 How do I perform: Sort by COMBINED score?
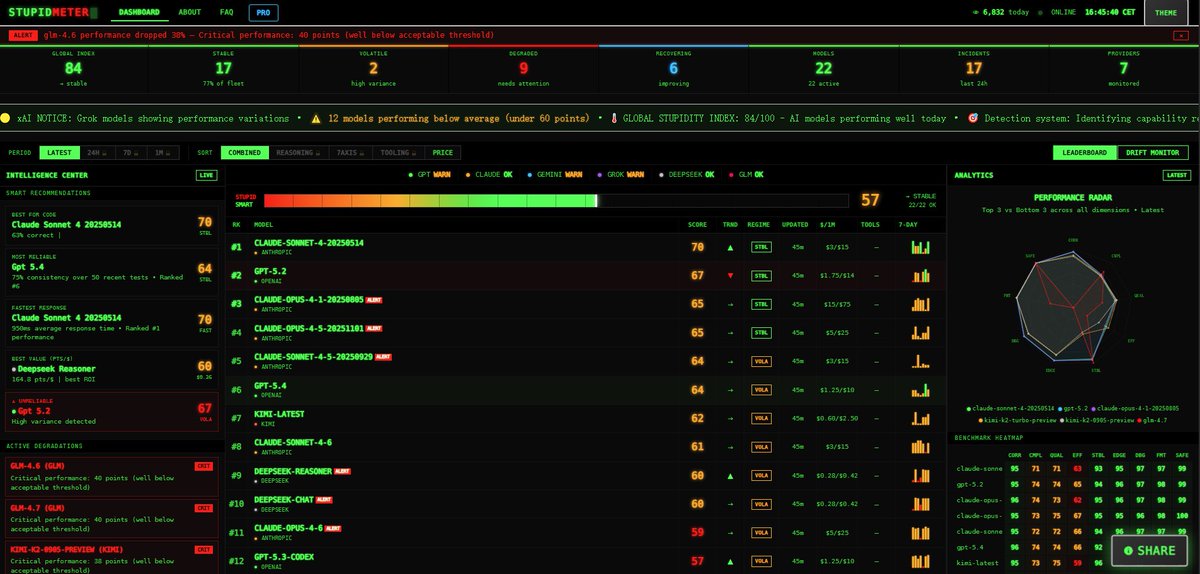click(x=244, y=153)
